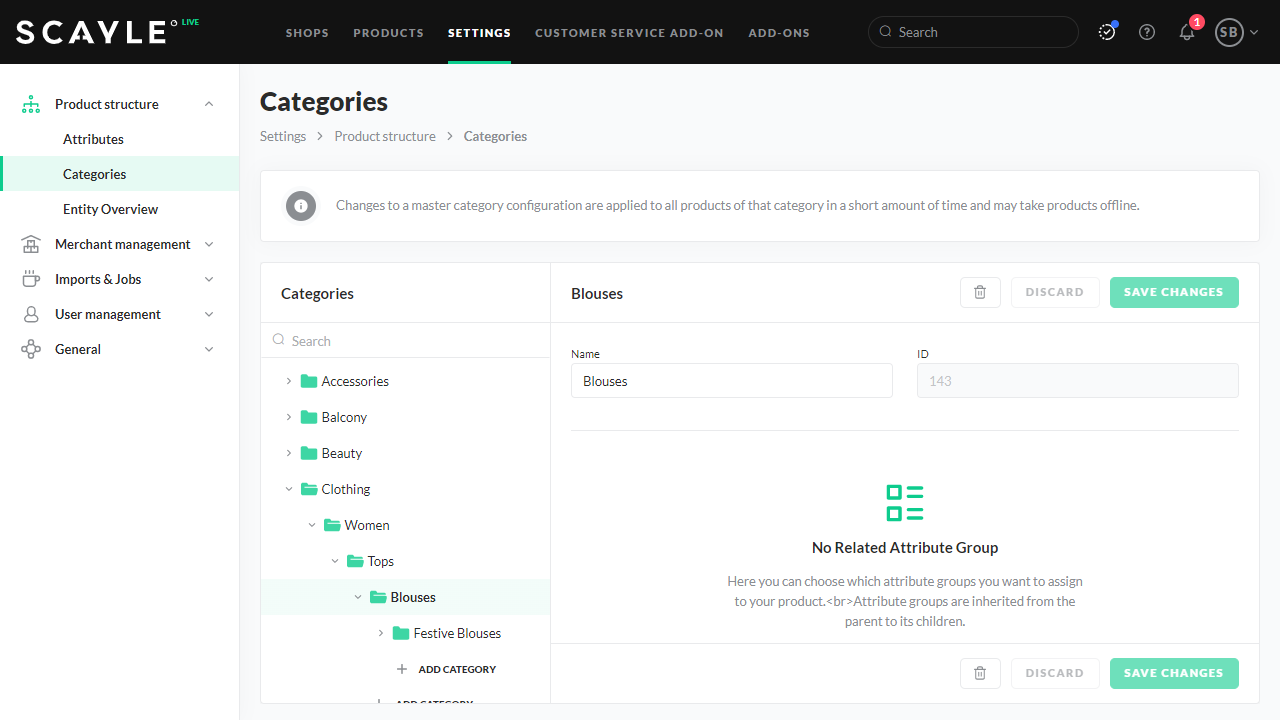The height and width of the screenshot is (720, 1280).
Task: Switch to the Add-Ons tab
Action: point(779,33)
